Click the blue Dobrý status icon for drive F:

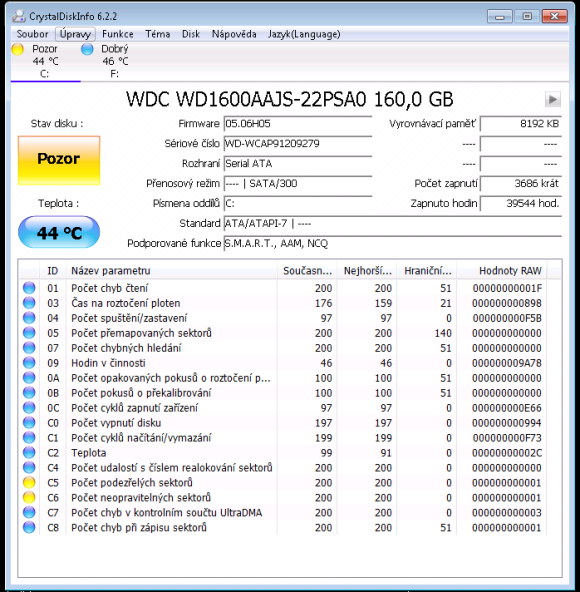[87, 49]
